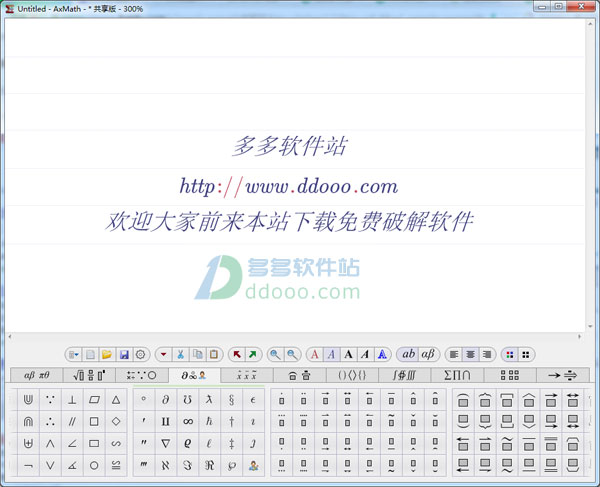
Task: Paste from clipboard with the paste icon
Action: (214, 355)
